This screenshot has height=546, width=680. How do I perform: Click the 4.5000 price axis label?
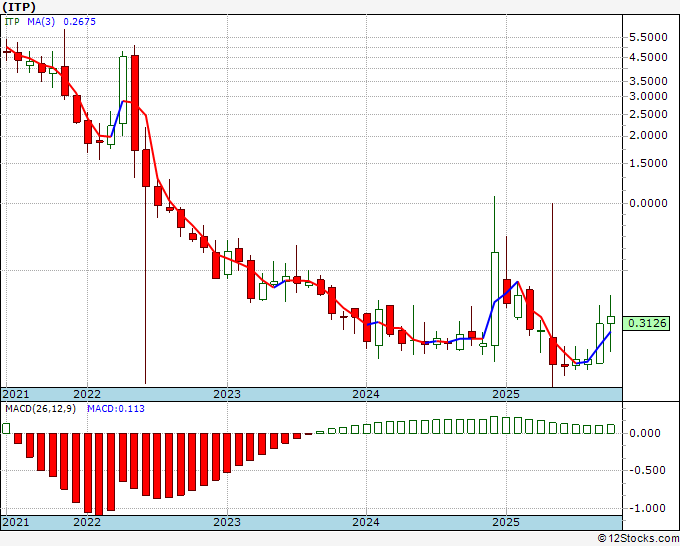[x=648, y=57]
